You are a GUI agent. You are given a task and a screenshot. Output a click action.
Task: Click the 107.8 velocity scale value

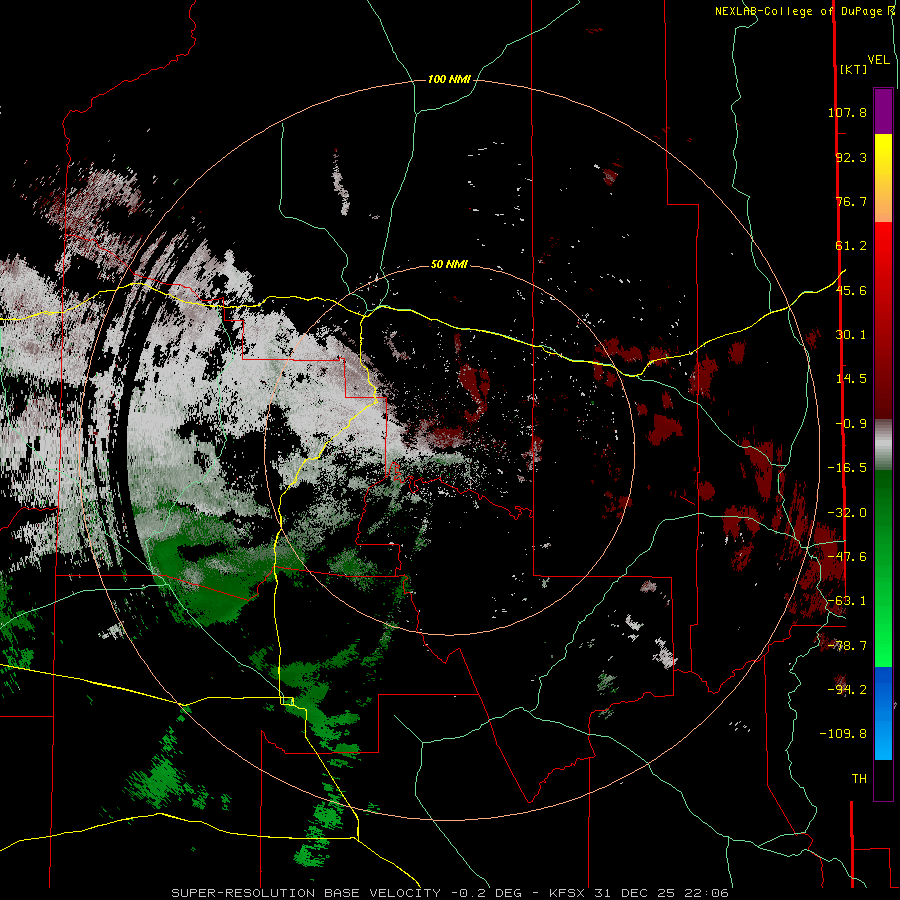tap(847, 112)
